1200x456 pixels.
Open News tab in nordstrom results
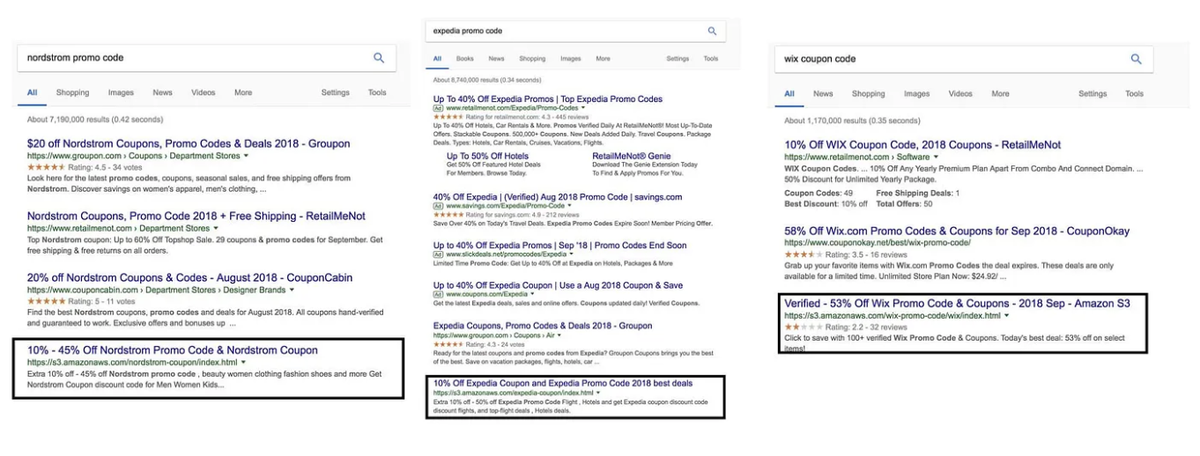click(x=162, y=93)
